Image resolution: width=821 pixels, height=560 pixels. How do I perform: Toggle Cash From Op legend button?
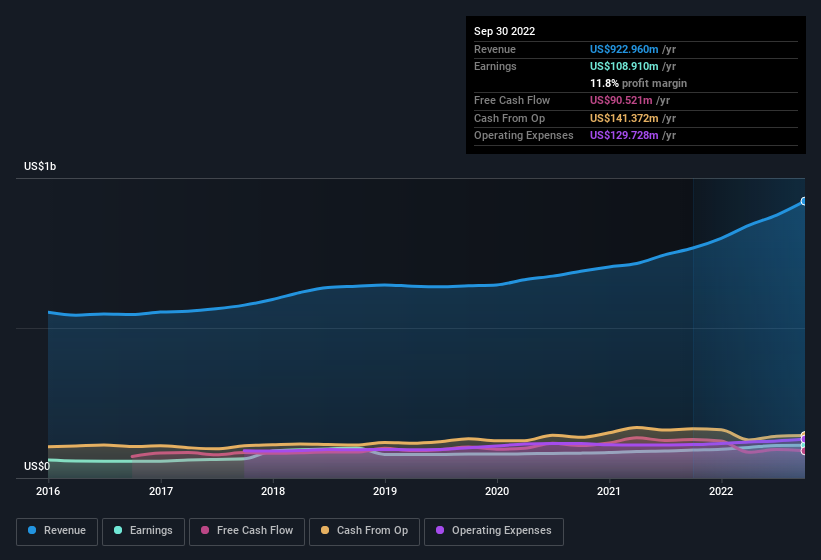[364, 531]
